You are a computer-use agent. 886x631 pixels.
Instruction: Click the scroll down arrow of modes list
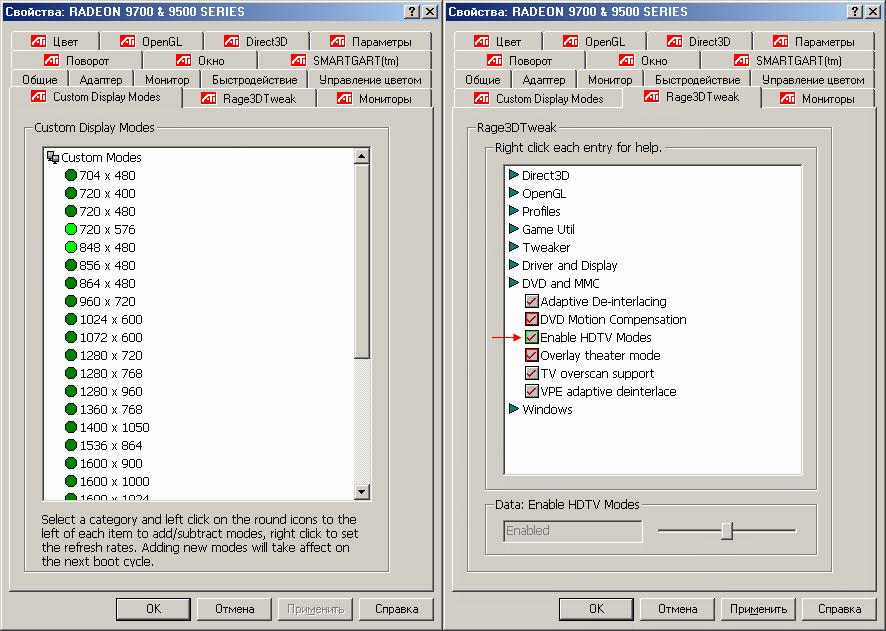tap(362, 492)
